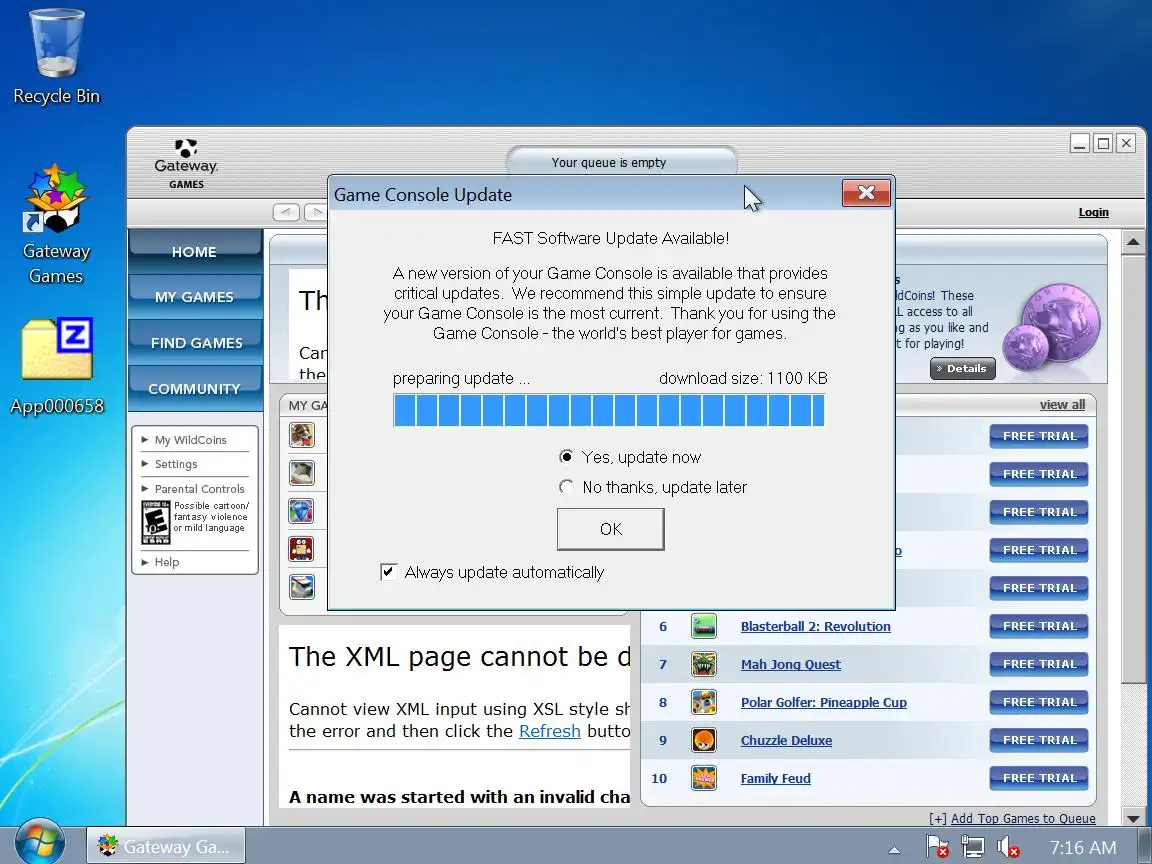Uncheck 'Always update automatically' checkbox
The image size is (1152, 864).
point(389,572)
